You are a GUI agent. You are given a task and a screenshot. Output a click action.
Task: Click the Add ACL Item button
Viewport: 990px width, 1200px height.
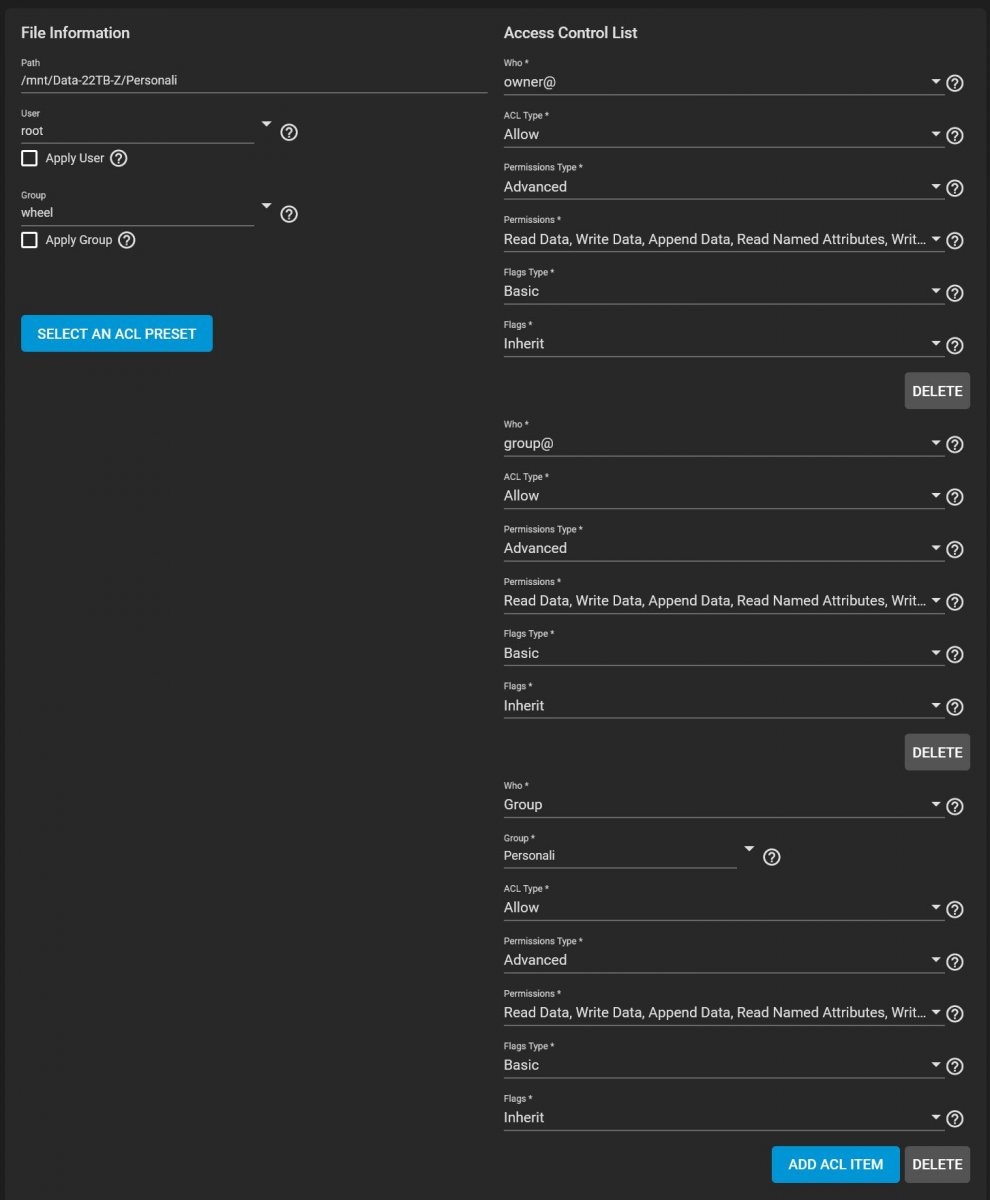point(836,1164)
